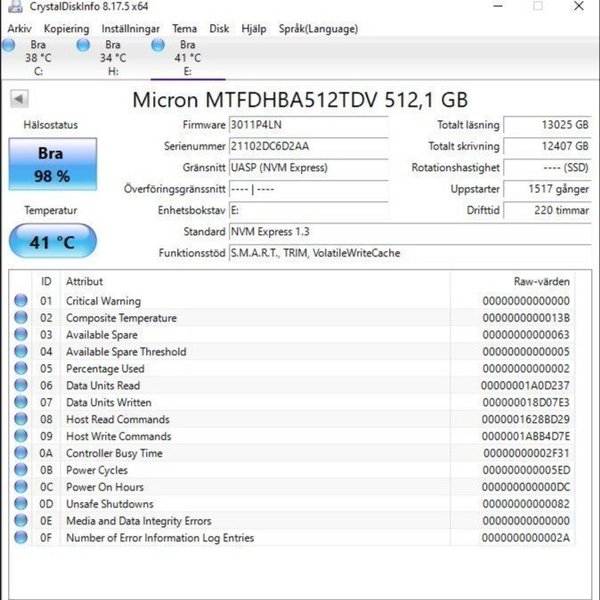Switch to the E: drive tab at 41 °C
This screenshot has height=600, width=600.
tap(188, 57)
